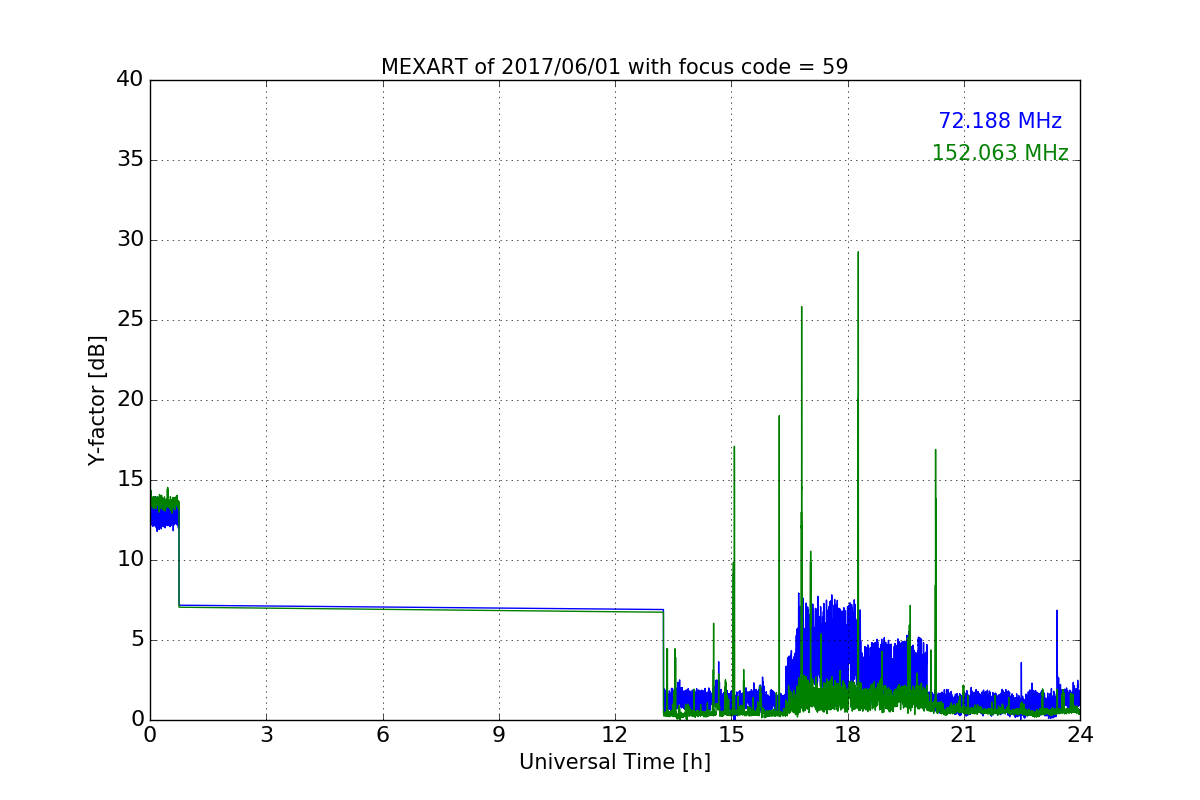Image resolution: width=1200 pixels, height=800 pixels.
Task: Click the x-axis tick label 24
Action: click(1079, 735)
